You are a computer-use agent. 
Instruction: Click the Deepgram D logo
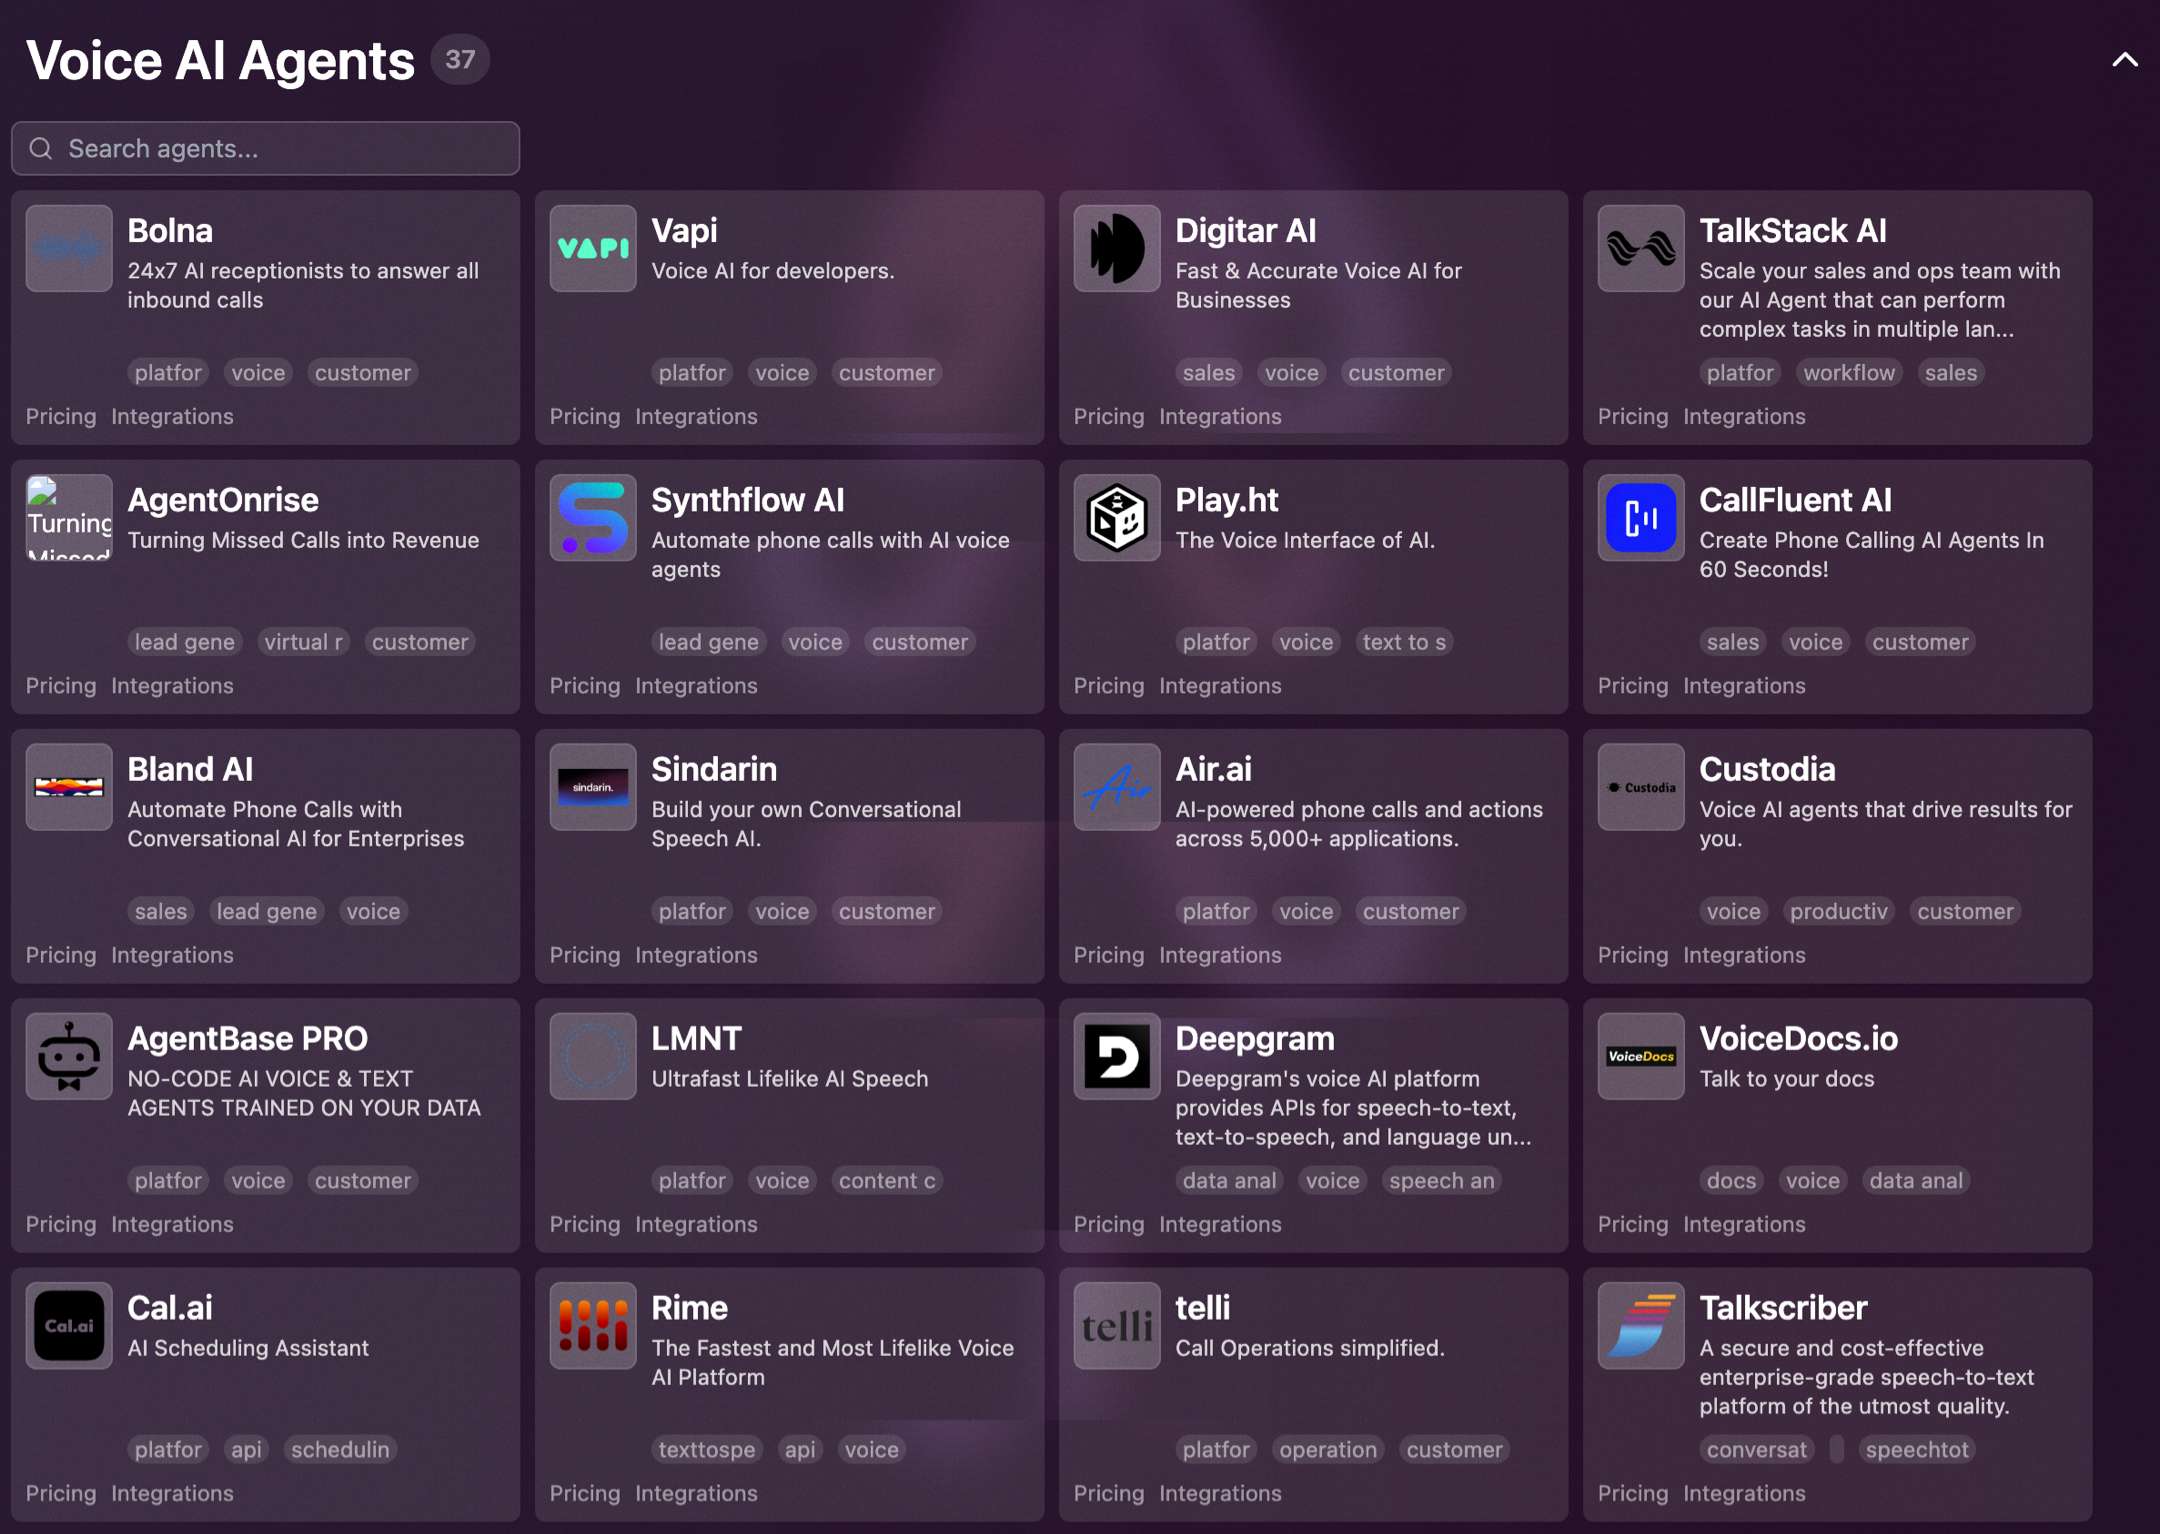pos(1117,1056)
